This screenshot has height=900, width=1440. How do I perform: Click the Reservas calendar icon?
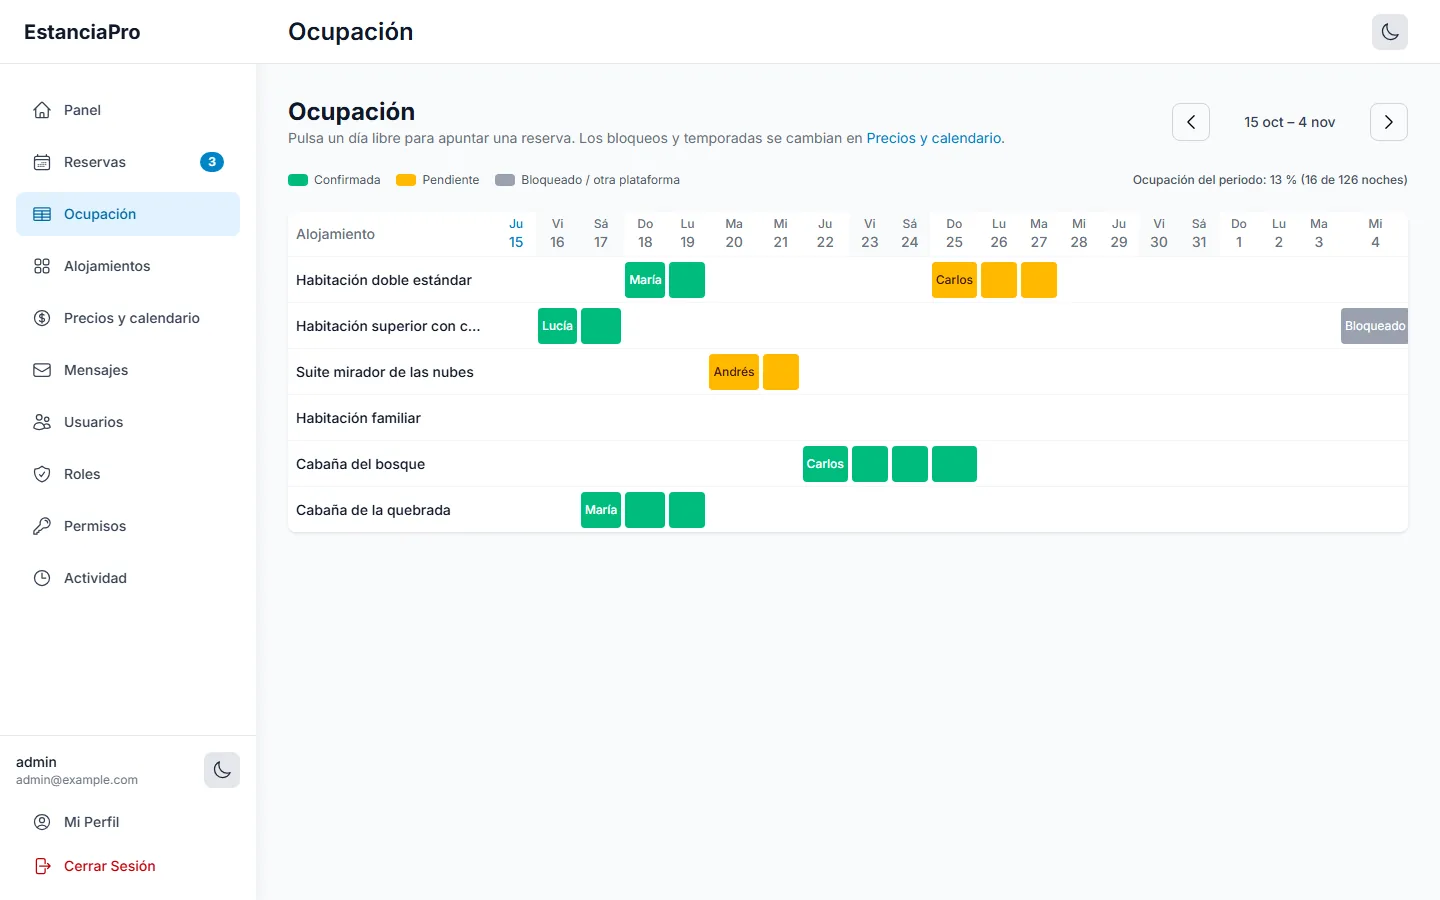pos(42,162)
